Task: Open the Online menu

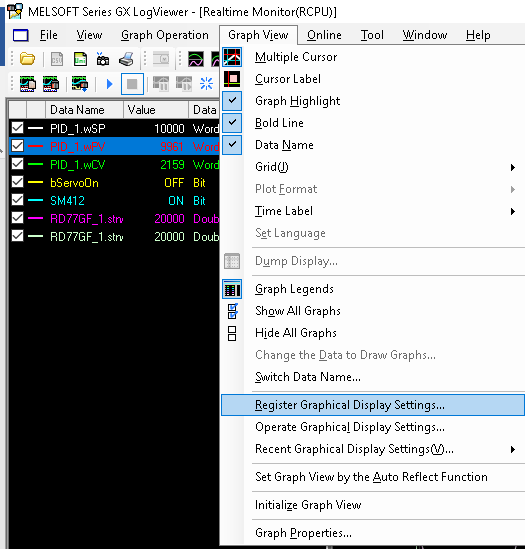Action: pyautogui.click(x=324, y=35)
